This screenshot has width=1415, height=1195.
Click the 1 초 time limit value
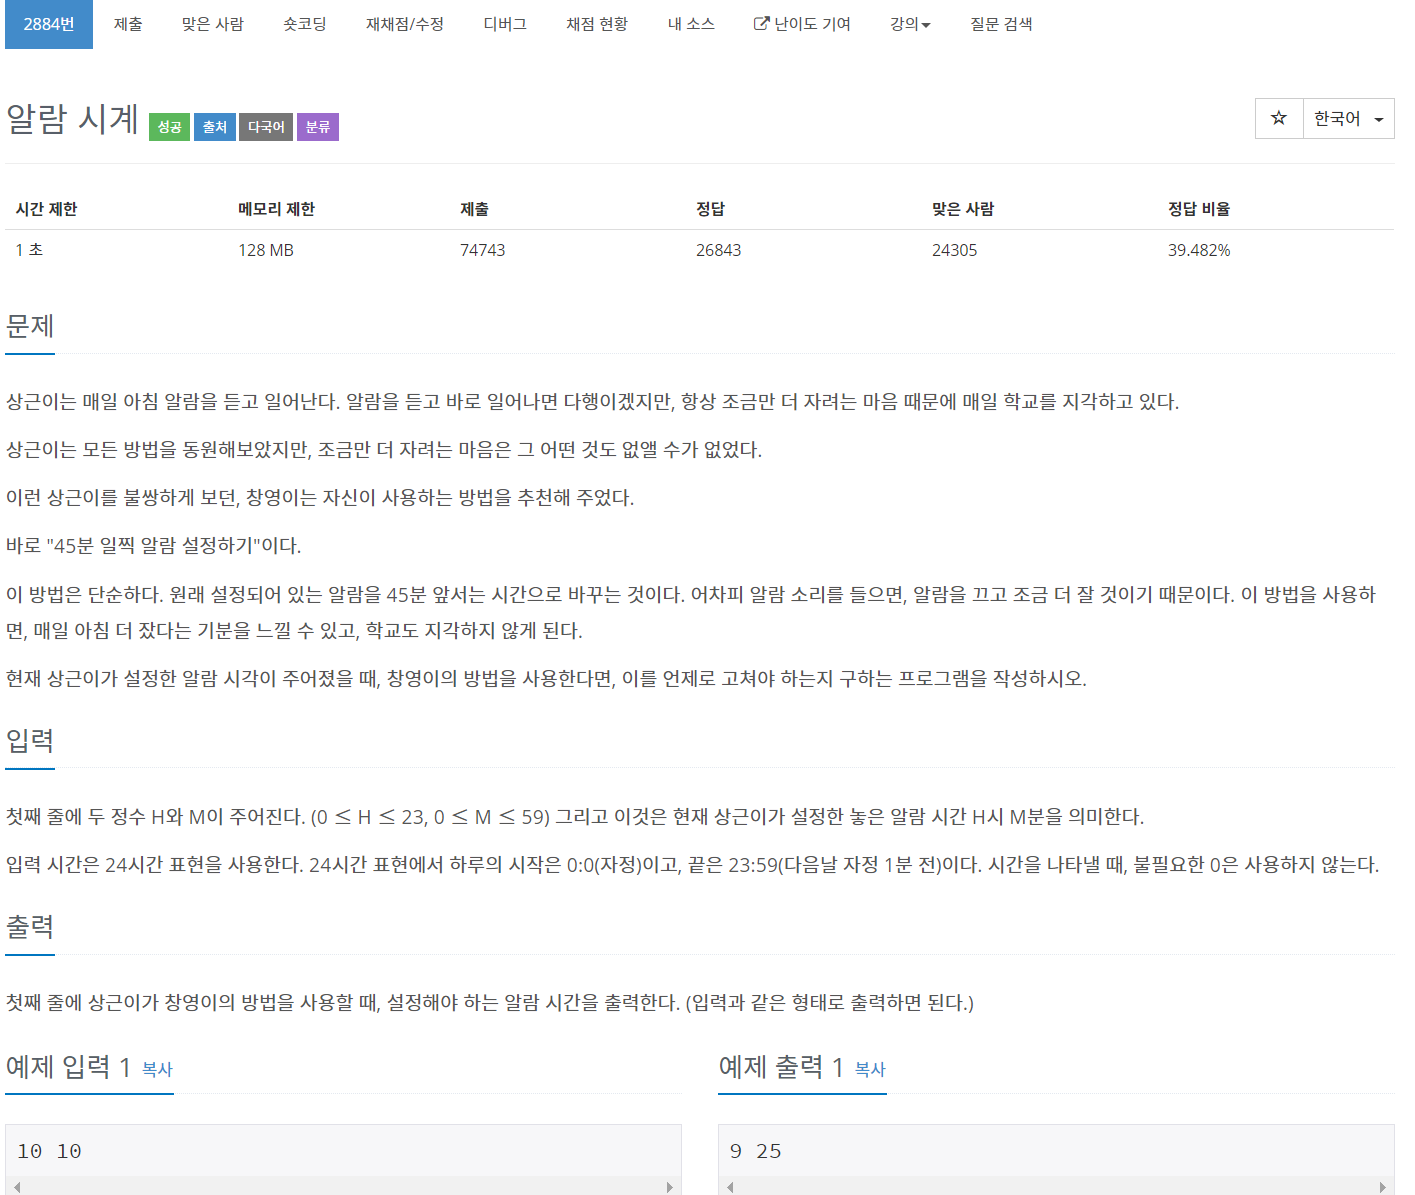click(29, 250)
